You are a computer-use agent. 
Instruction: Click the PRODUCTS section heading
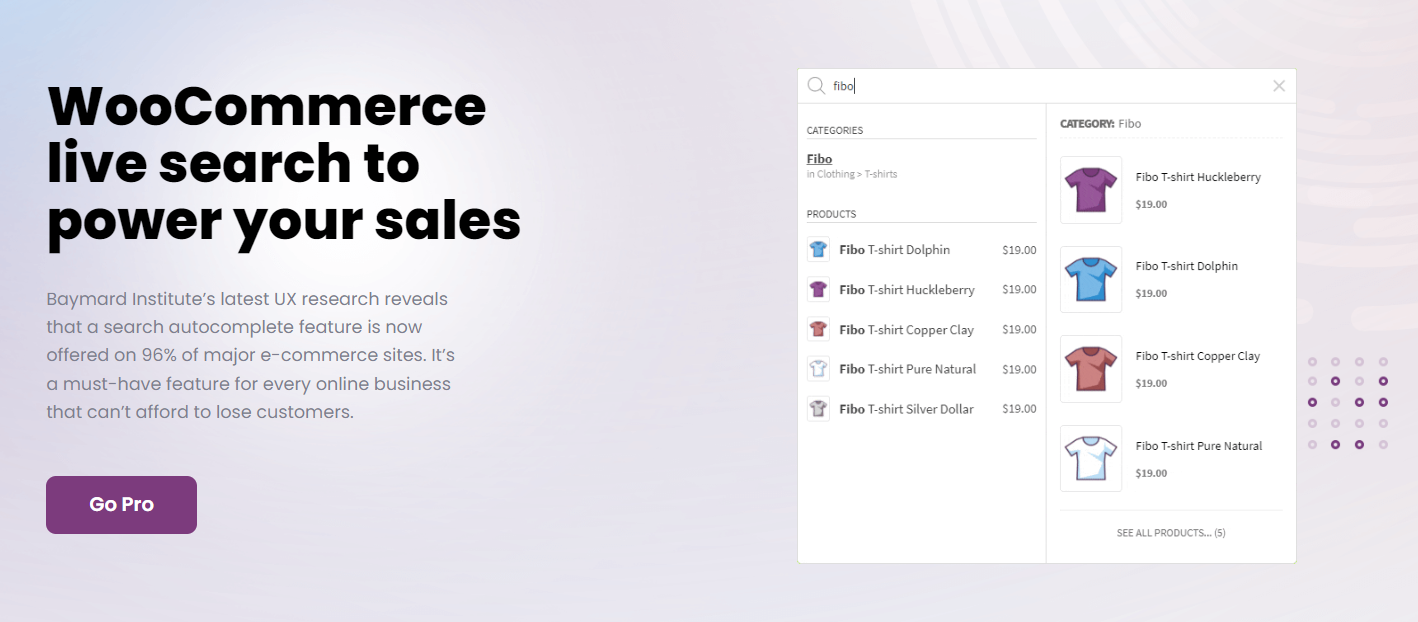click(x=831, y=214)
